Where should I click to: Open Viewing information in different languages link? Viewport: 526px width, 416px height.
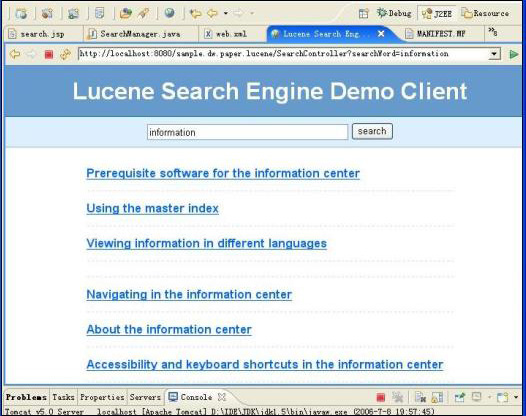(206, 244)
